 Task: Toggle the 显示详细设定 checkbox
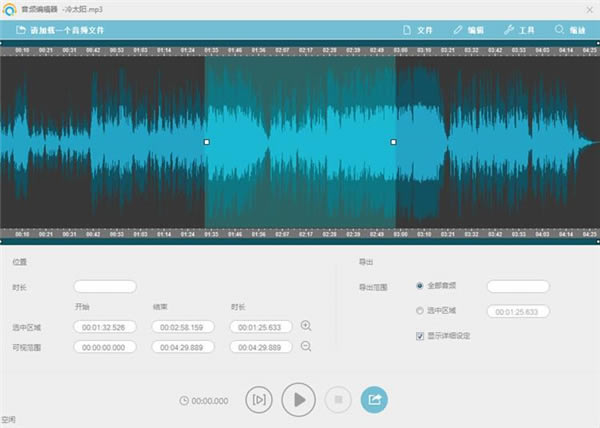419,336
